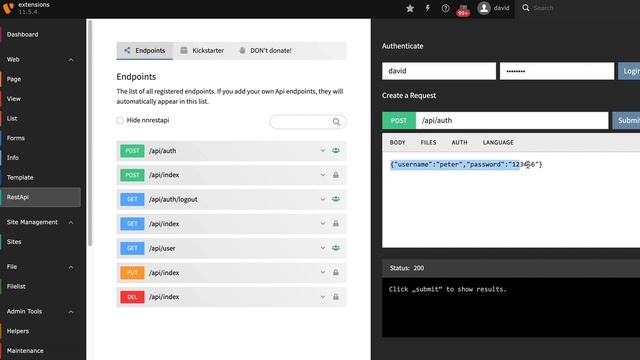Open the Dashboard module
The width and height of the screenshot is (640, 360).
click(x=40, y=35)
